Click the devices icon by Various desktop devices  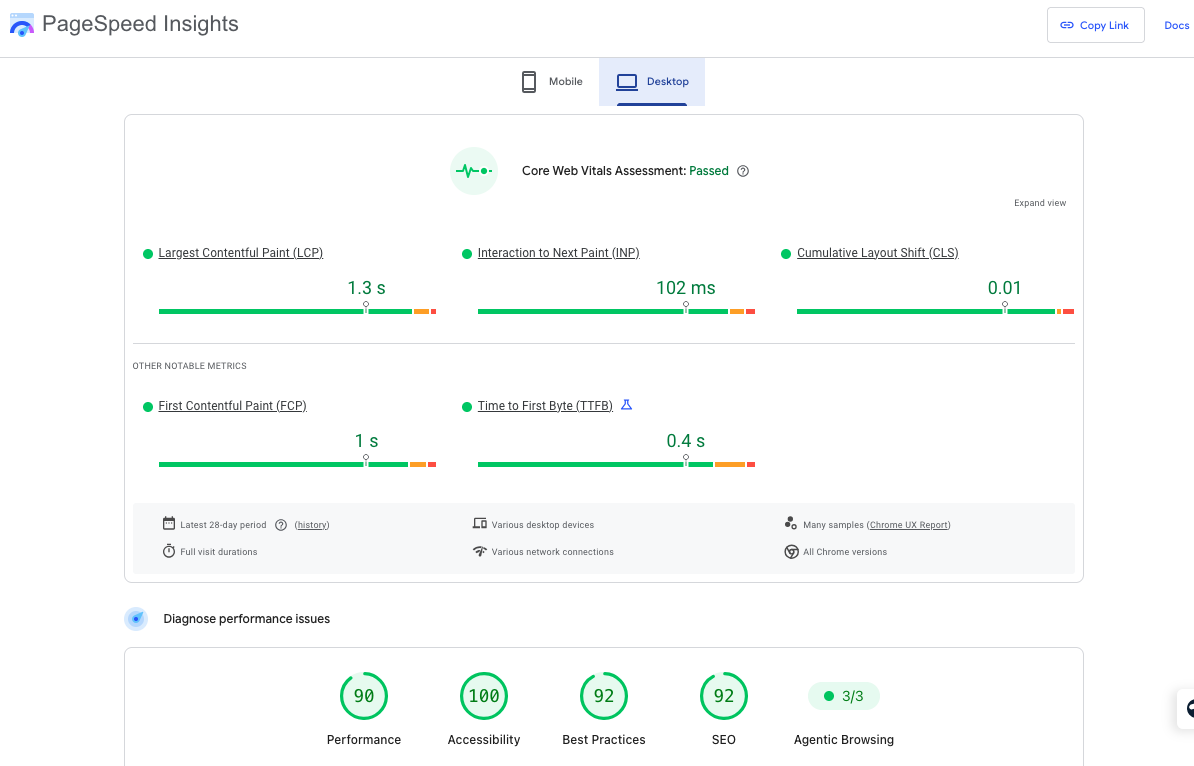click(x=480, y=523)
